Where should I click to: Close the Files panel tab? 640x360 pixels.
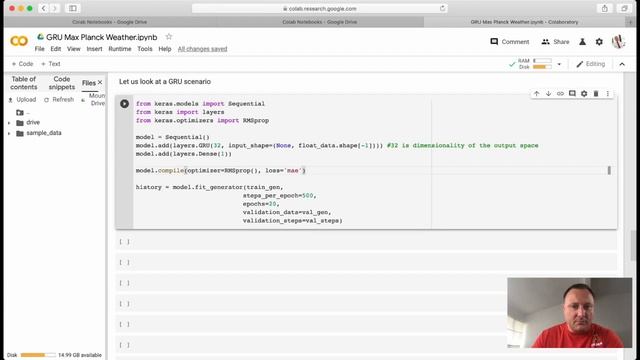[100, 83]
